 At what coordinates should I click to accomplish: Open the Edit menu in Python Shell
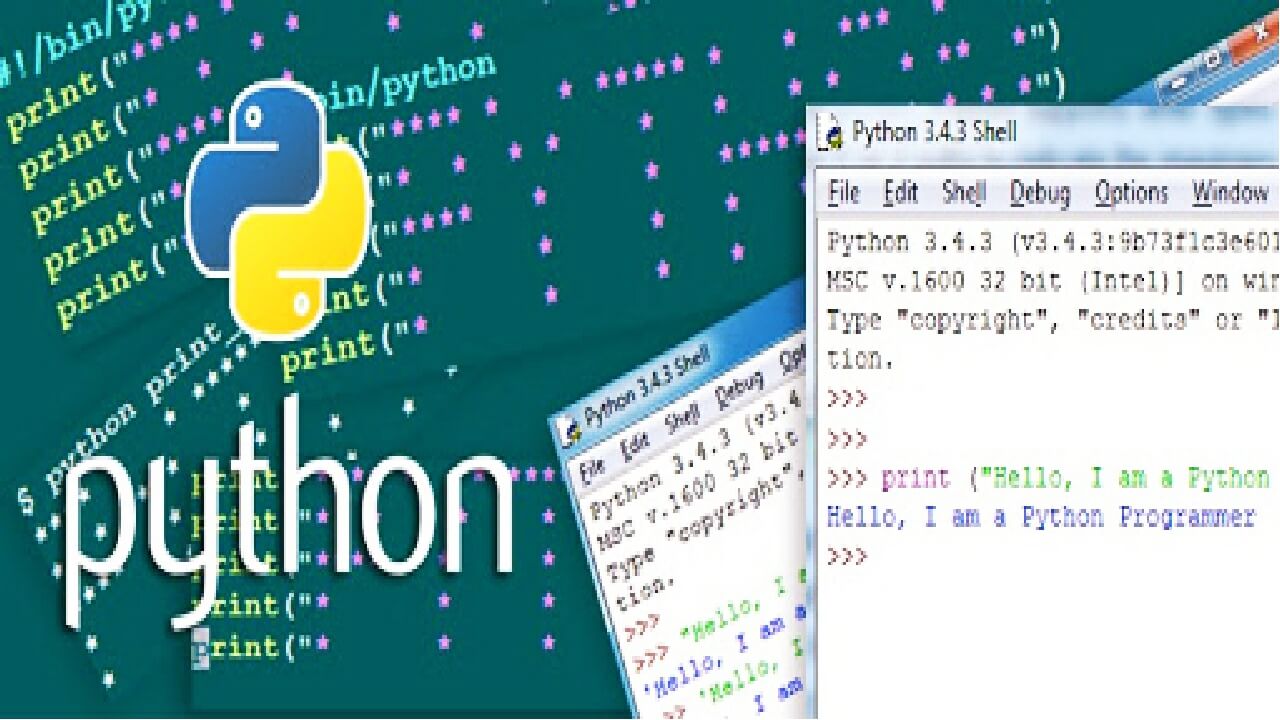[900, 192]
